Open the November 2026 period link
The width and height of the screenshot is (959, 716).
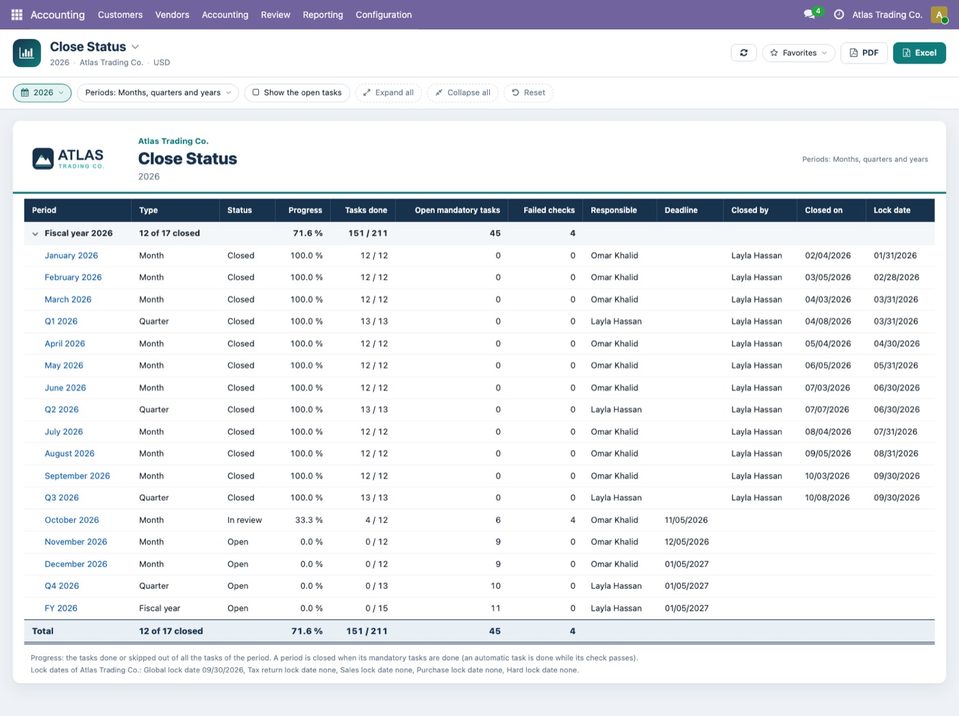[75, 542]
